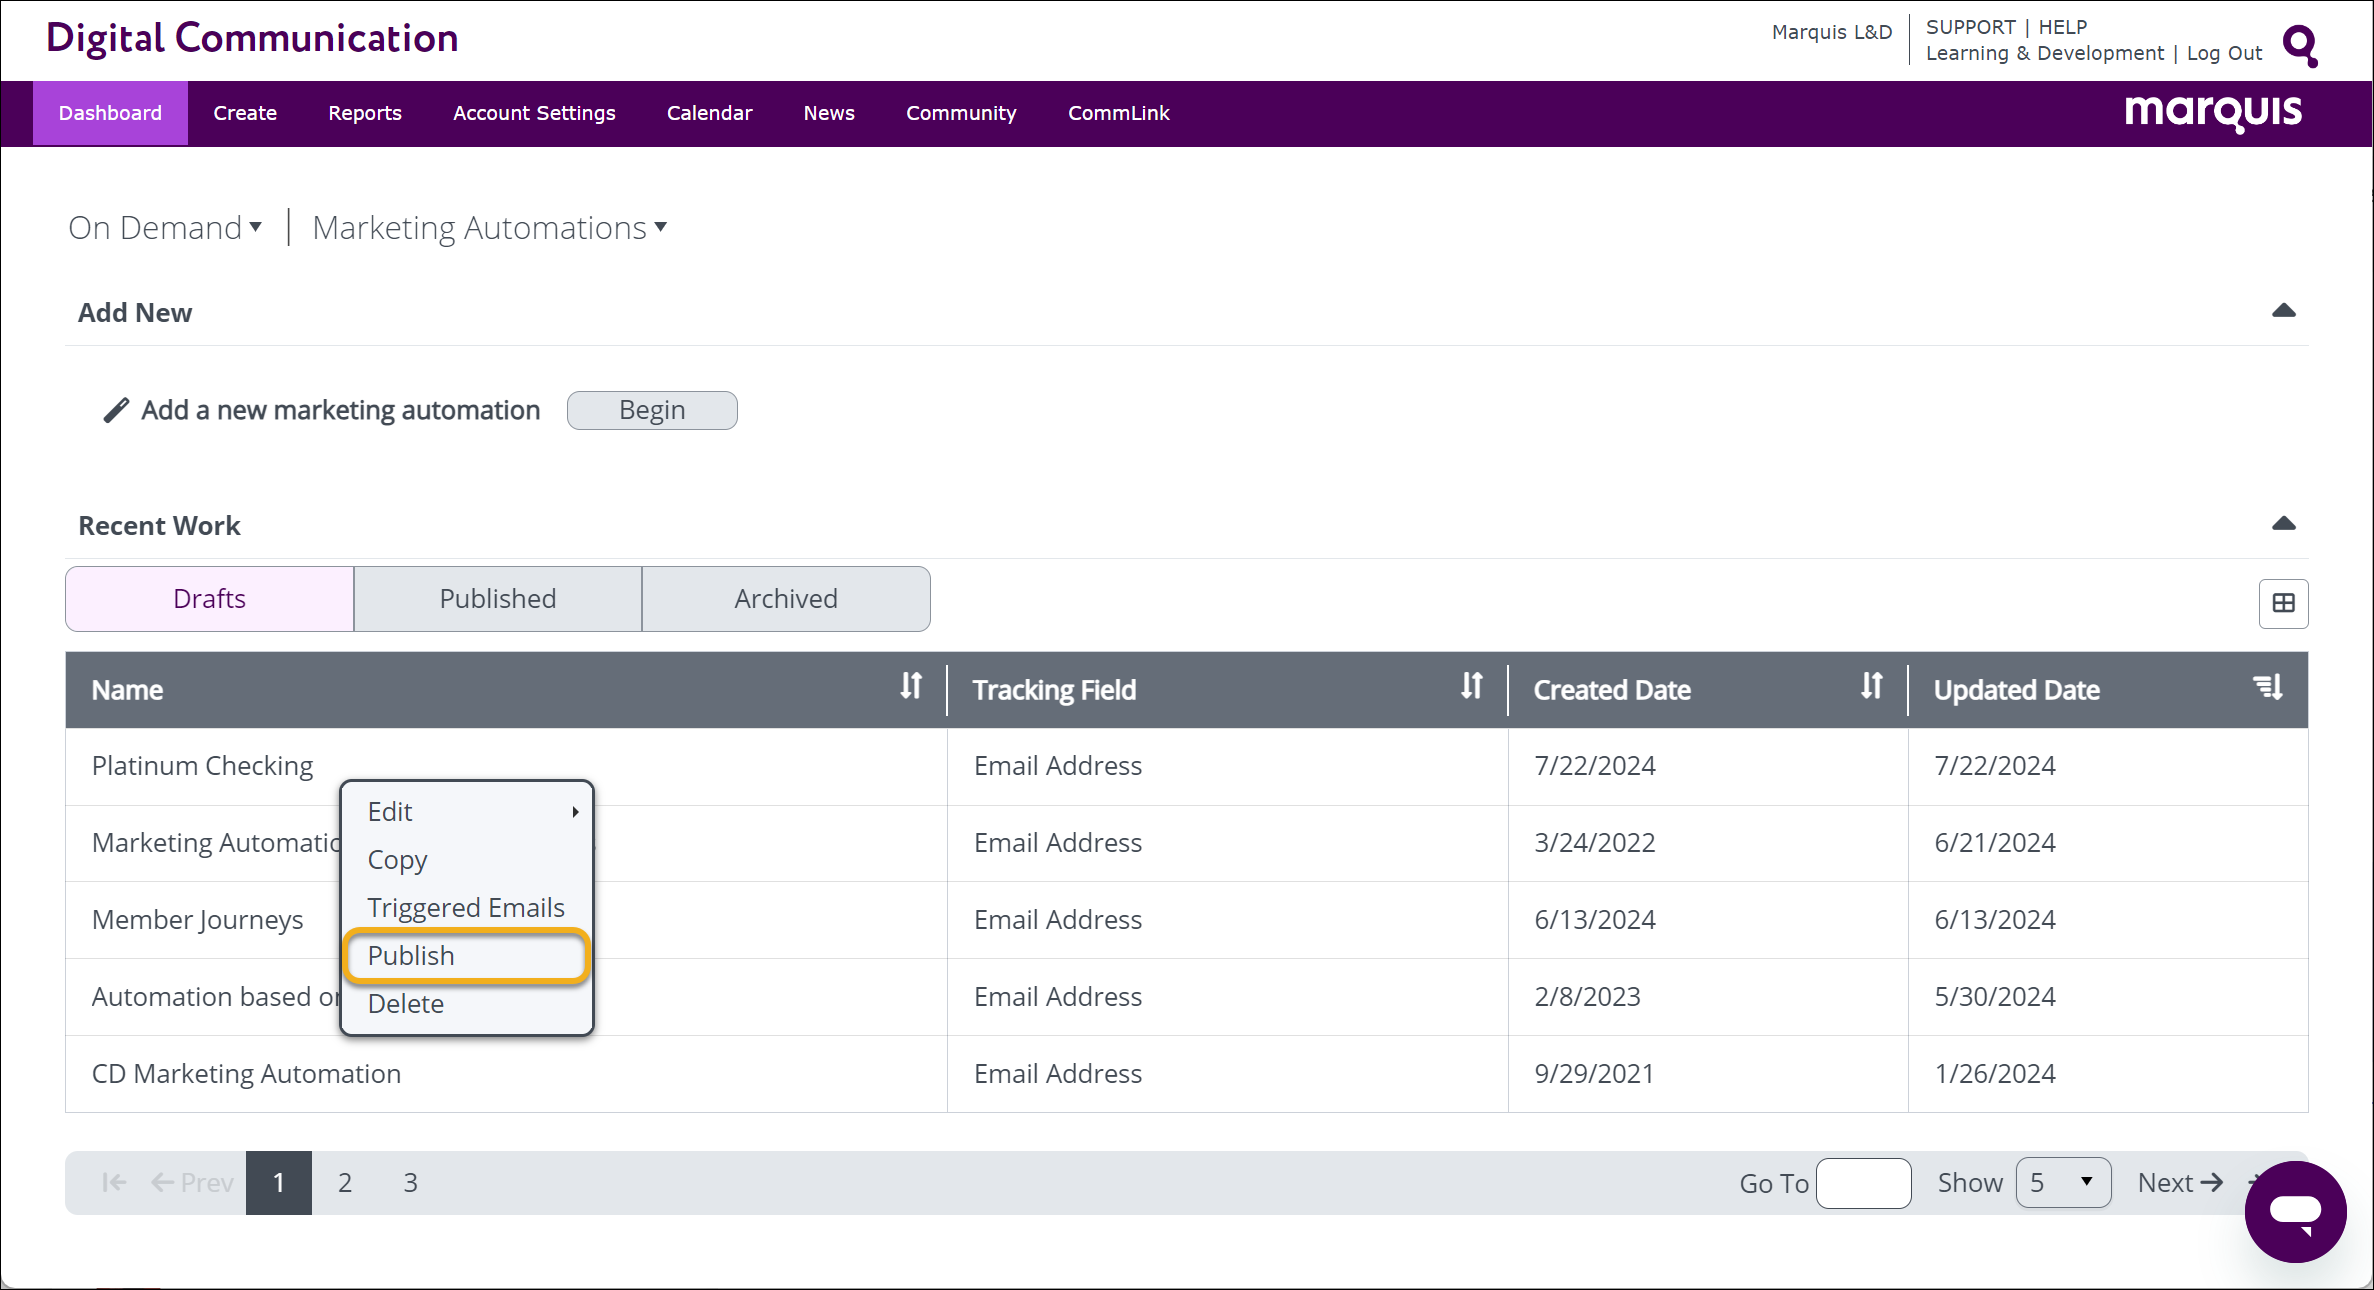Select the CD Marketing Automation row name
The height and width of the screenshot is (1290, 2374).
[x=246, y=1074]
